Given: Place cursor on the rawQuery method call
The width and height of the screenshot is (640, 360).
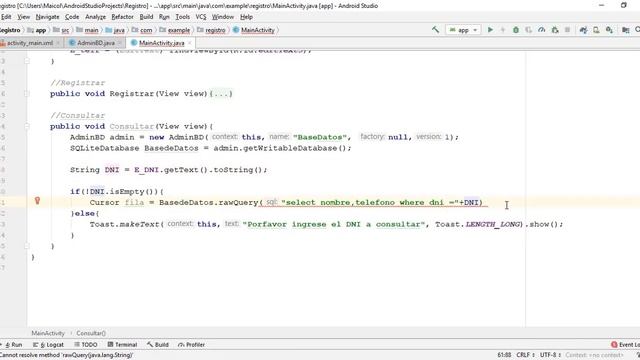Looking at the screenshot, I should coord(238,202).
